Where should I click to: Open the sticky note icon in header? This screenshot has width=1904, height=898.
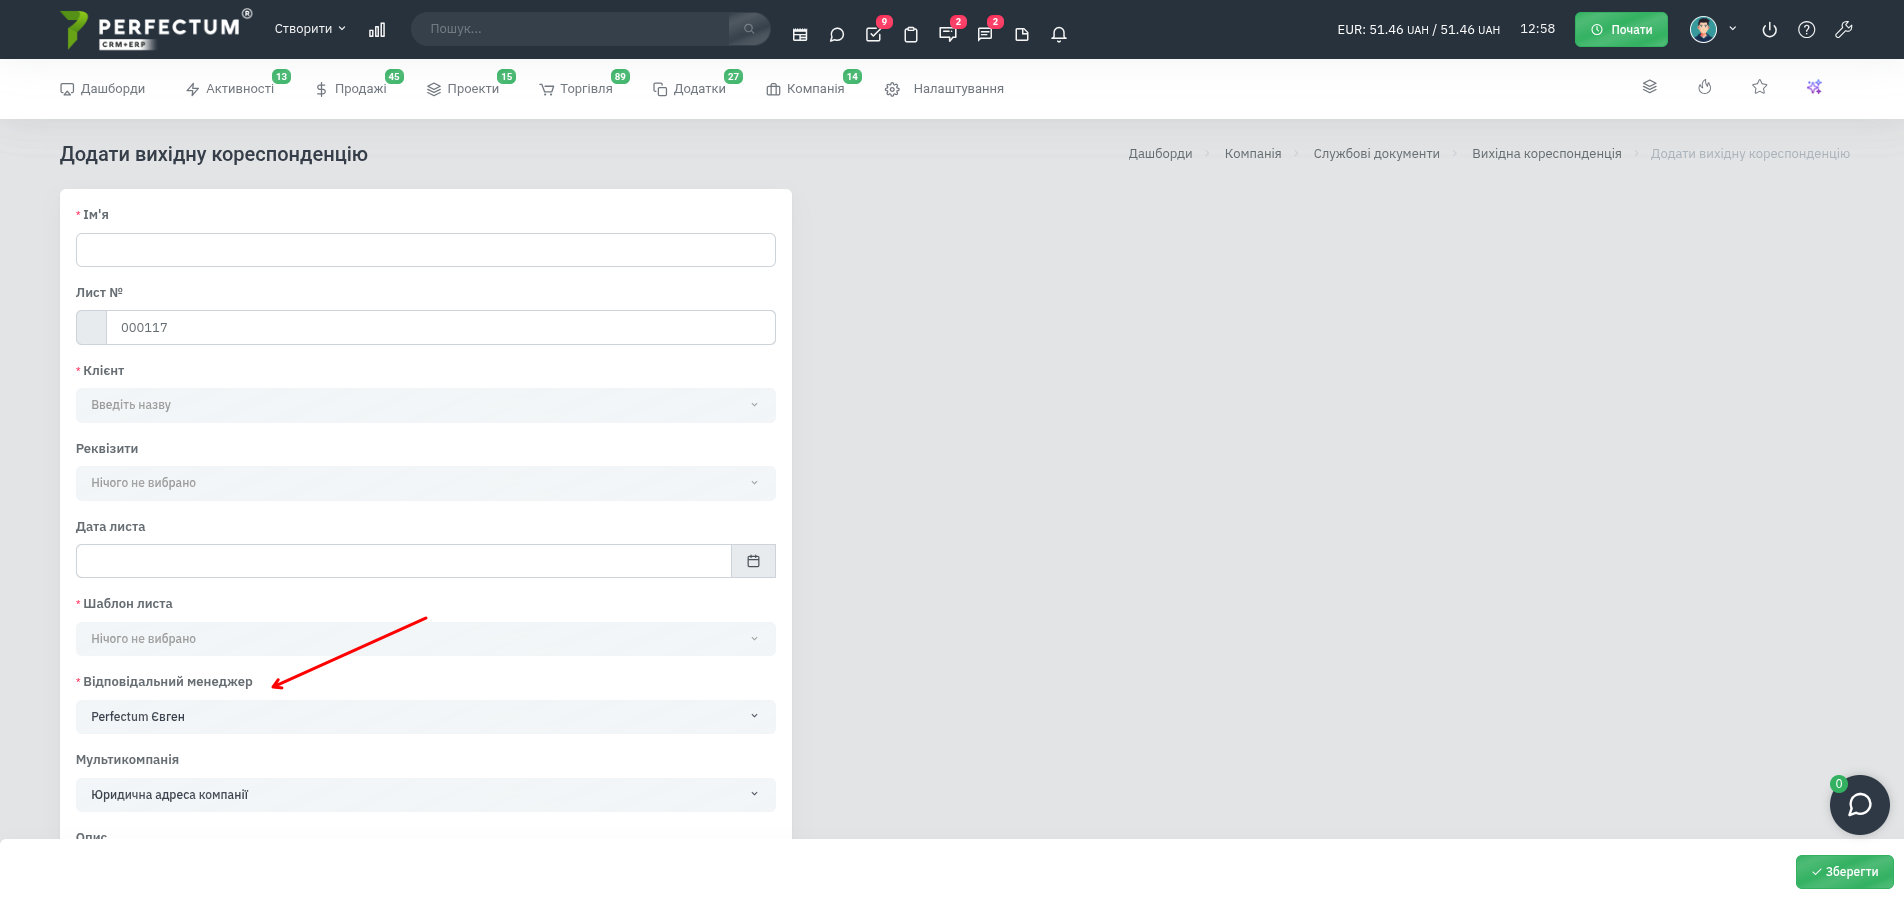[1022, 34]
